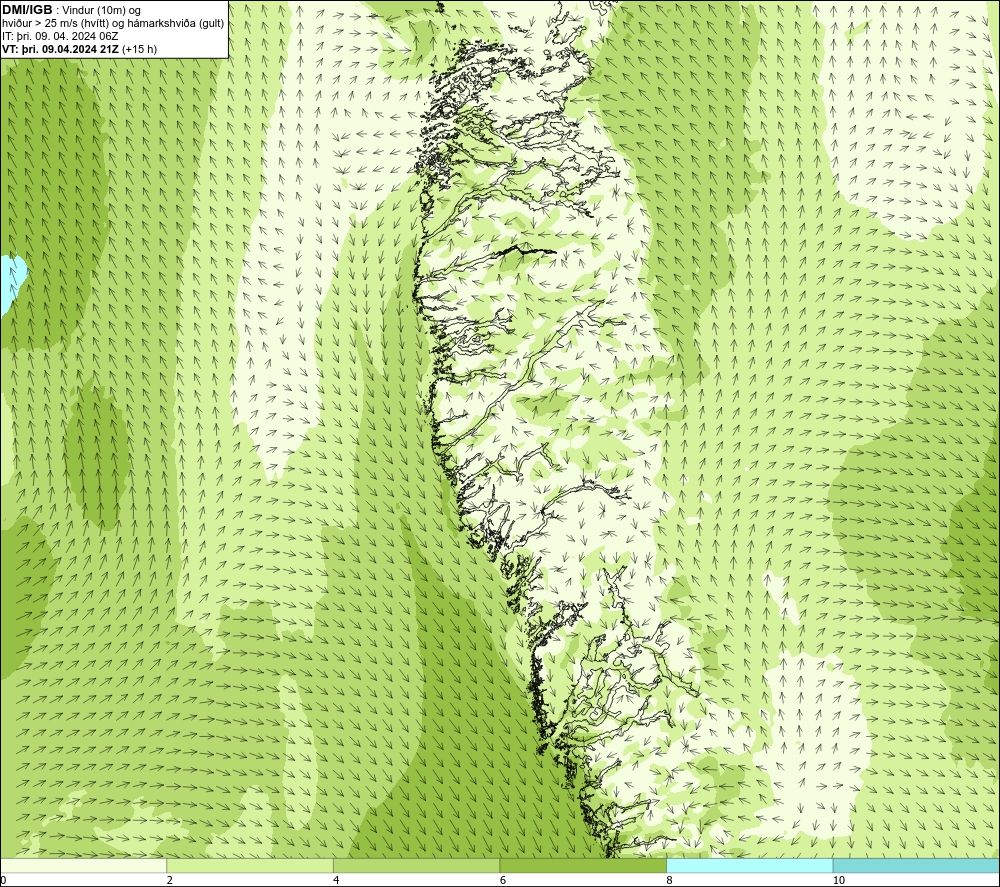Click the 'hviður > 25 m/s (hvítt)' legend text
This screenshot has height=887, width=1000.
[55, 24]
